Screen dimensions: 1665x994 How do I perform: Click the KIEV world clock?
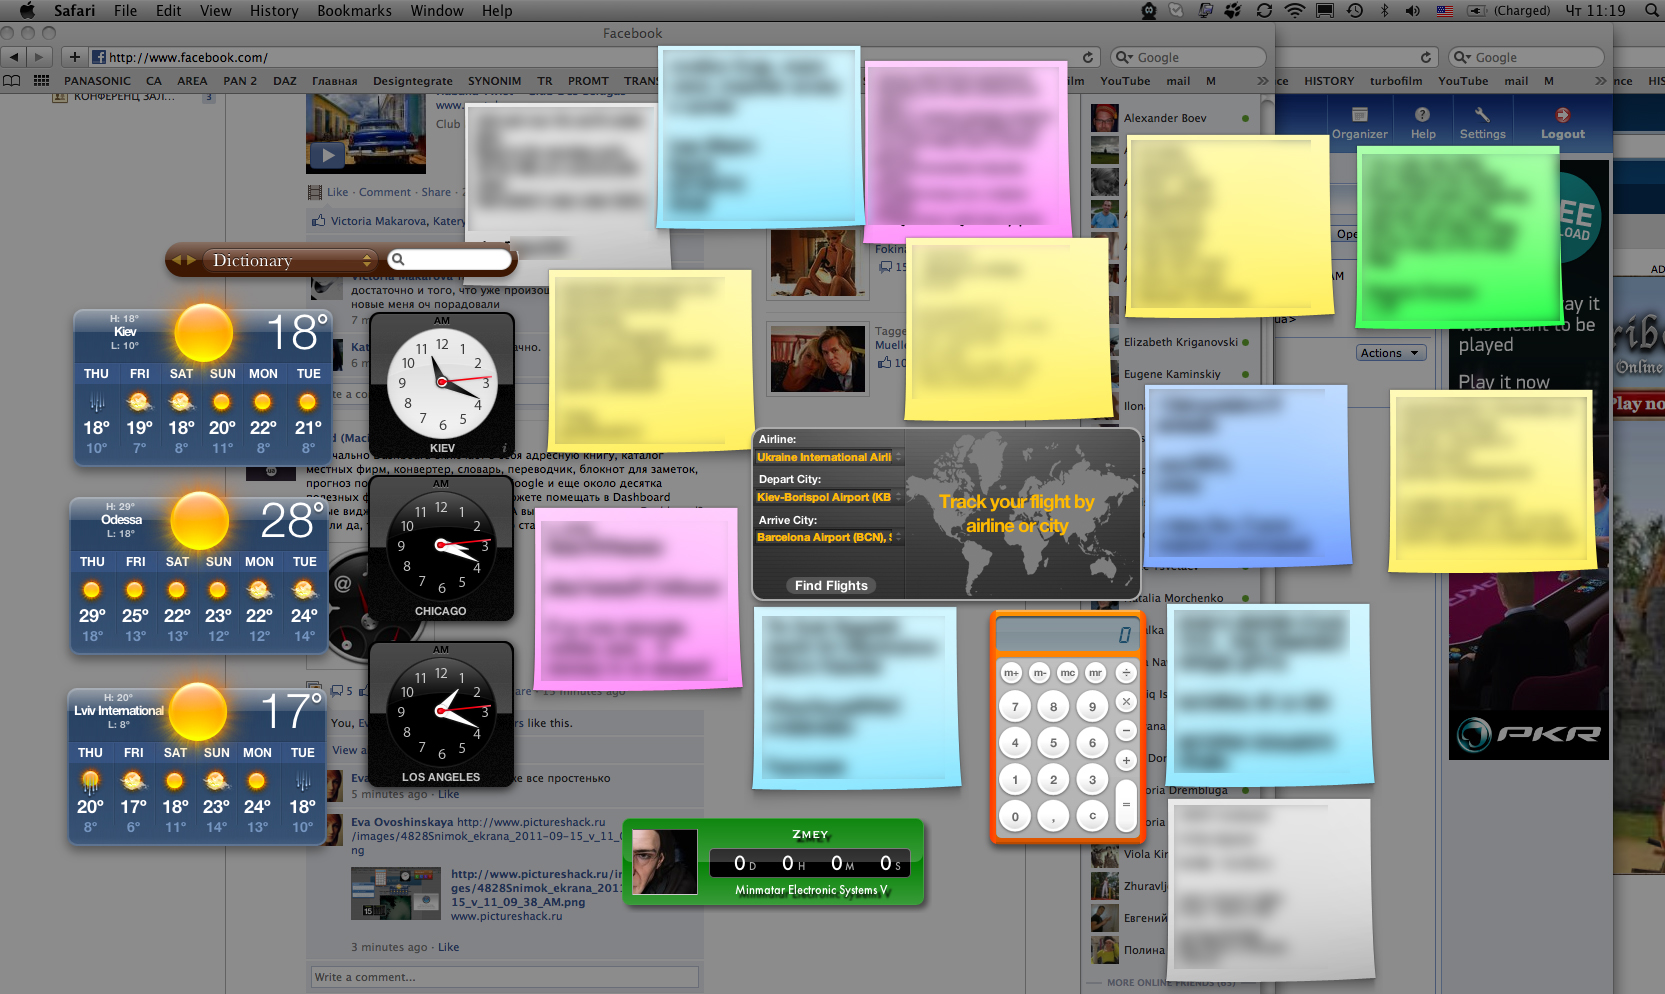[x=441, y=385]
